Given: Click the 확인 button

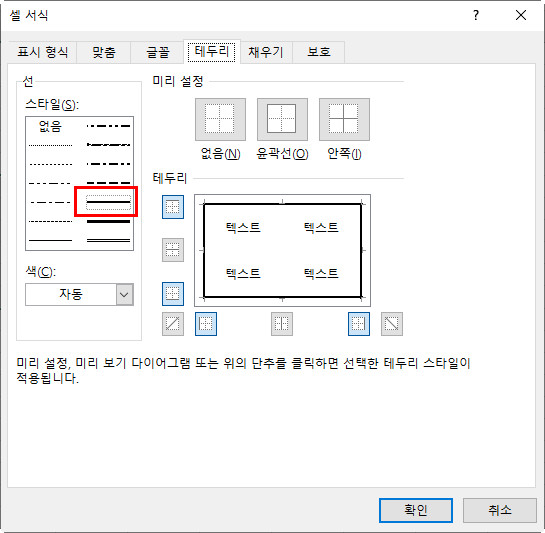Looking at the screenshot, I should tap(416, 510).
